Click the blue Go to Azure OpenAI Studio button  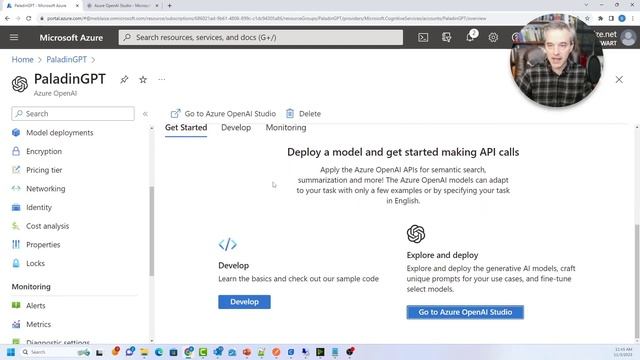coord(465,312)
